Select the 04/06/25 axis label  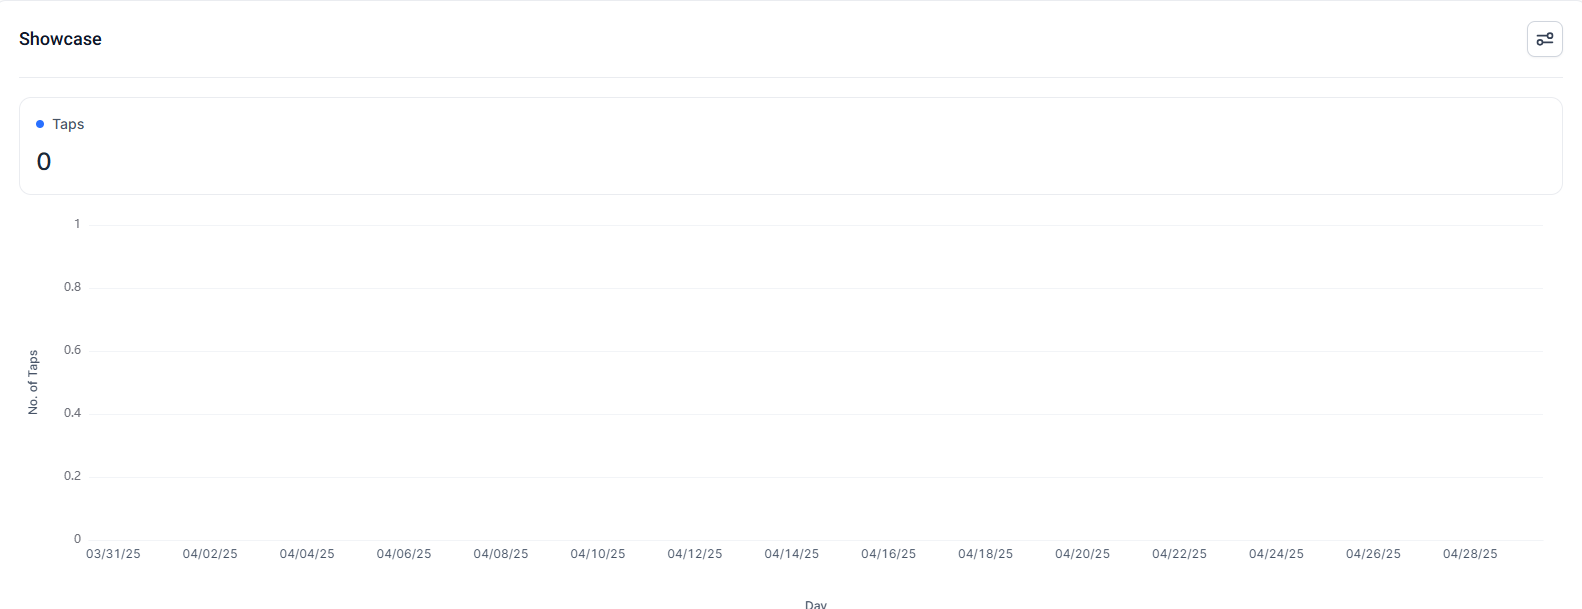(x=404, y=554)
